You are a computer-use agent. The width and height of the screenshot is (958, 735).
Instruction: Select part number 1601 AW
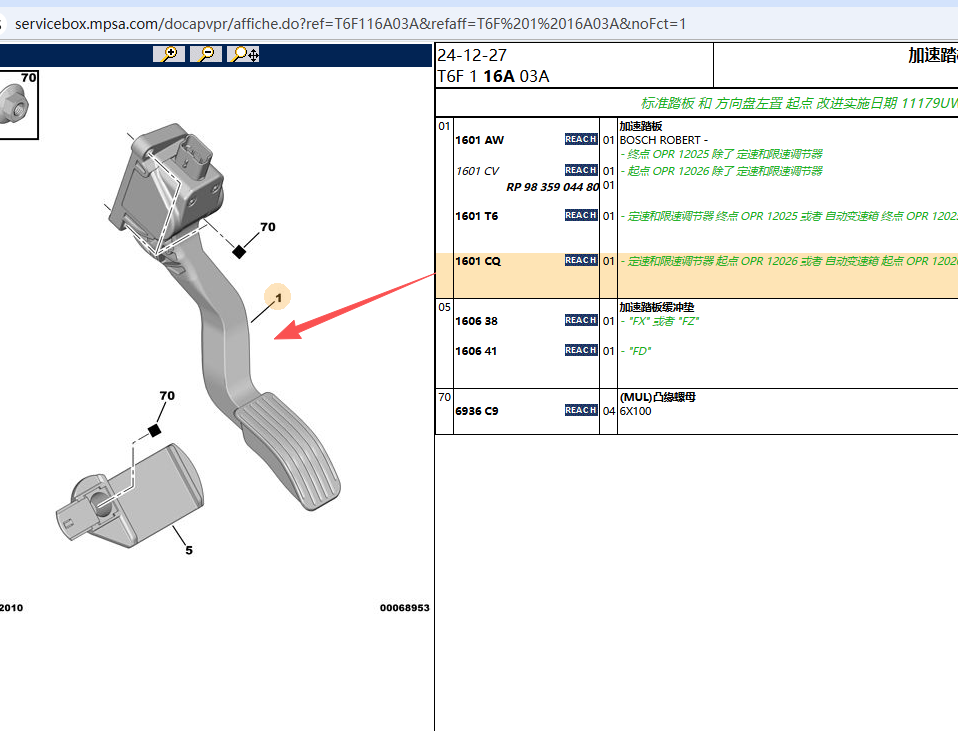480,141
